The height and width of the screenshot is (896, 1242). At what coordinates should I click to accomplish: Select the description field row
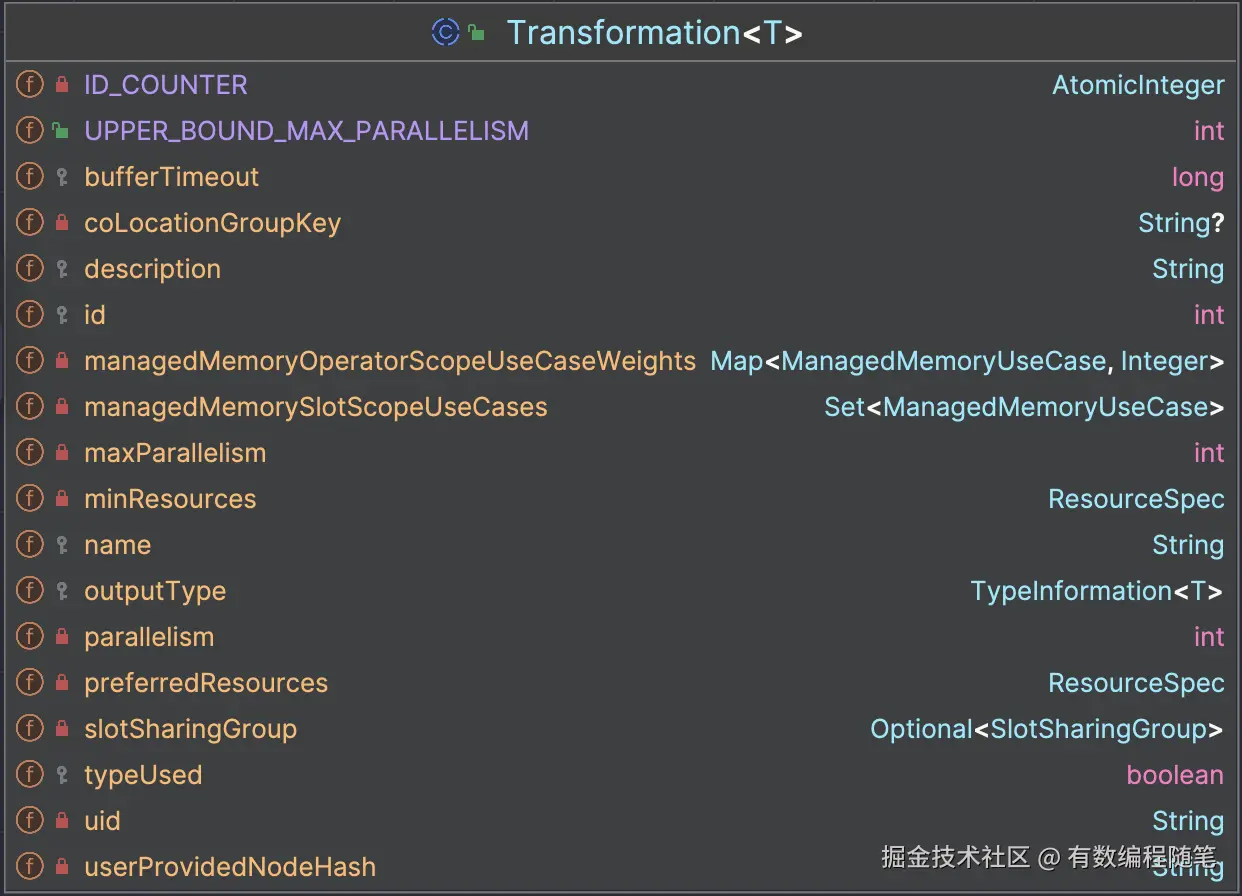152,269
